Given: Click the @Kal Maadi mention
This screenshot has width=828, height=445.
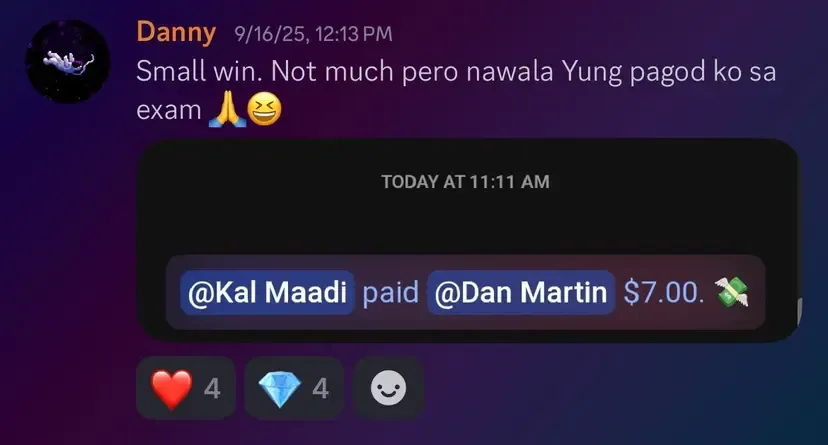Looking at the screenshot, I should click(x=267, y=292).
